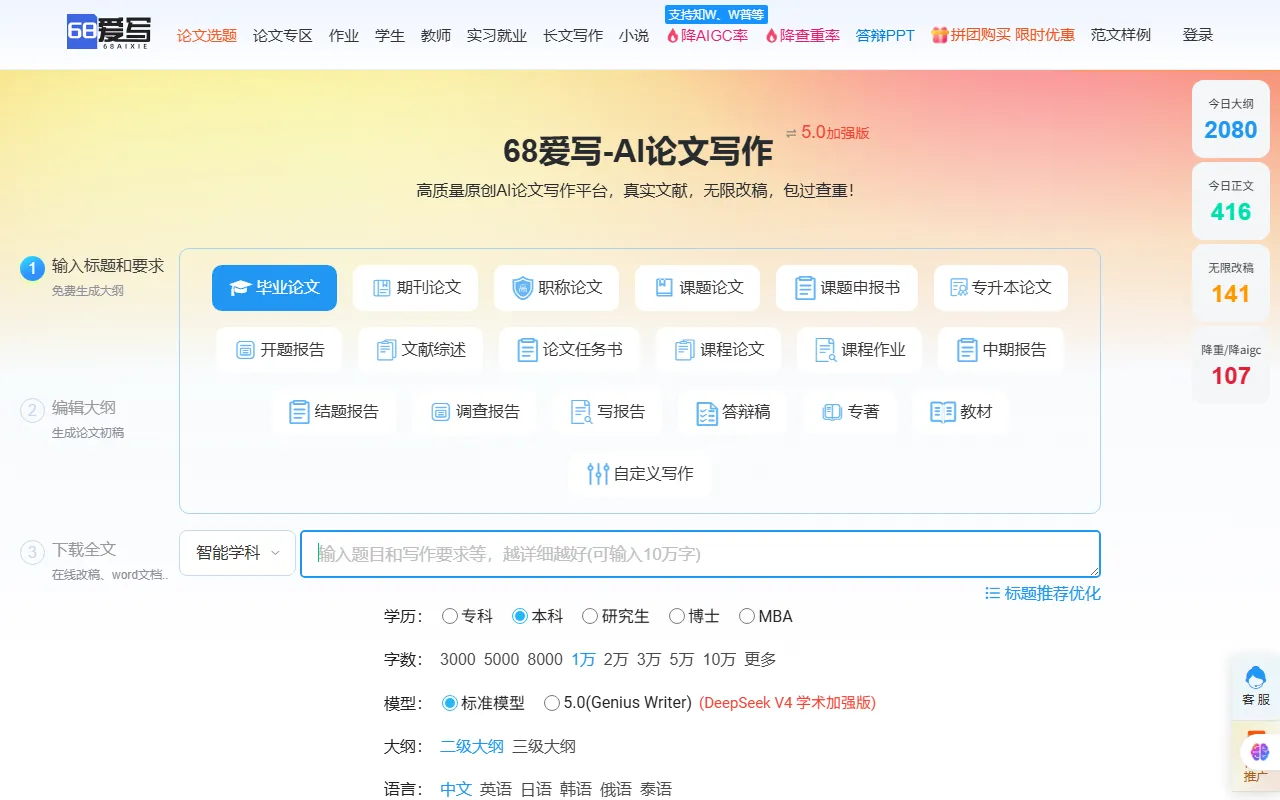1280x800 pixels.
Task: Click the graduation cap icon on 毕业论文
Action: point(239,288)
